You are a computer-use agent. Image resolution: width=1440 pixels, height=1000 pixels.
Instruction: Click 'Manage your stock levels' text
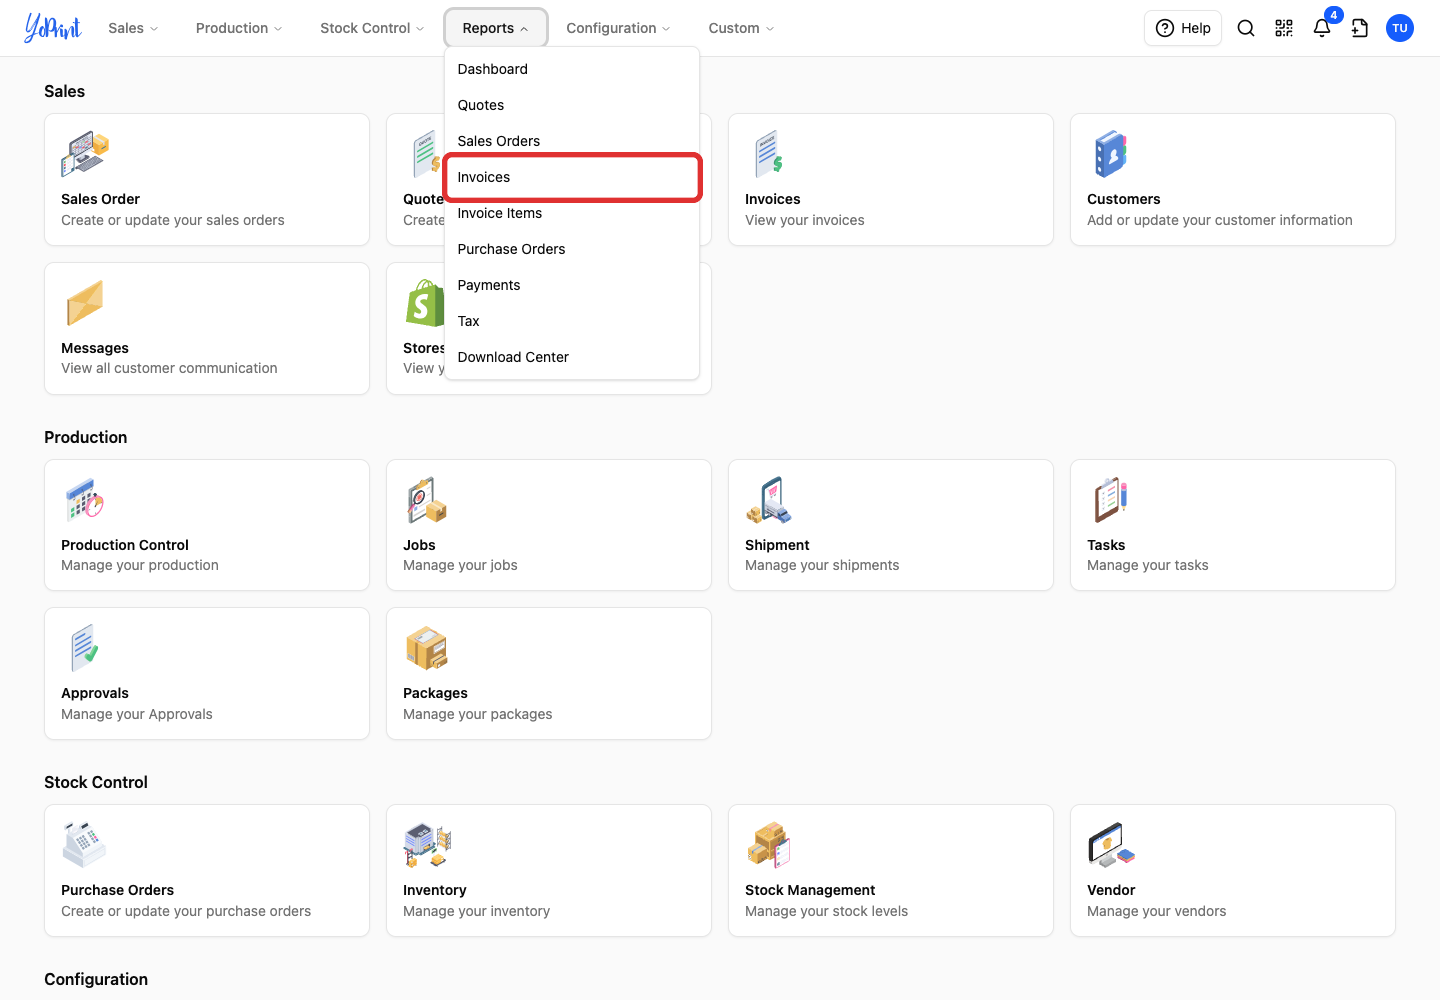point(827,911)
